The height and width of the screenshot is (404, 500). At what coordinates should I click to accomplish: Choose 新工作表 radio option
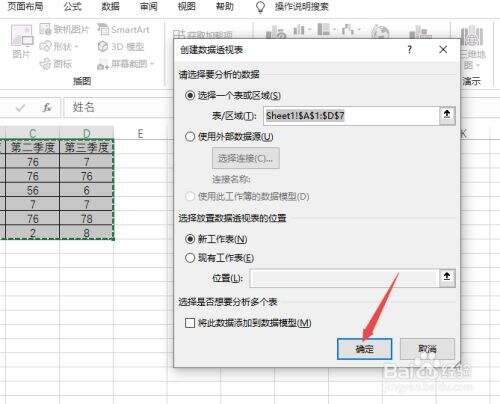coord(190,239)
